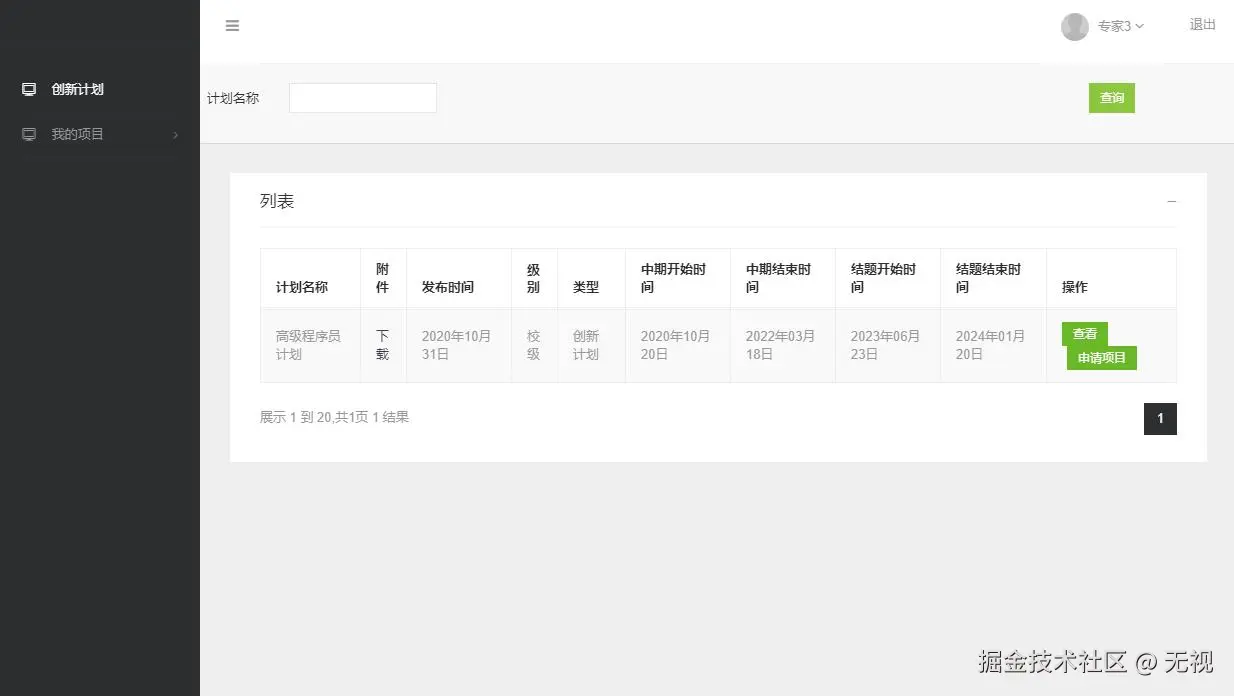The width and height of the screenshot is (1234, 696).
Task: Click the 2024年01月20日 date cell
Action: [991, 345]
